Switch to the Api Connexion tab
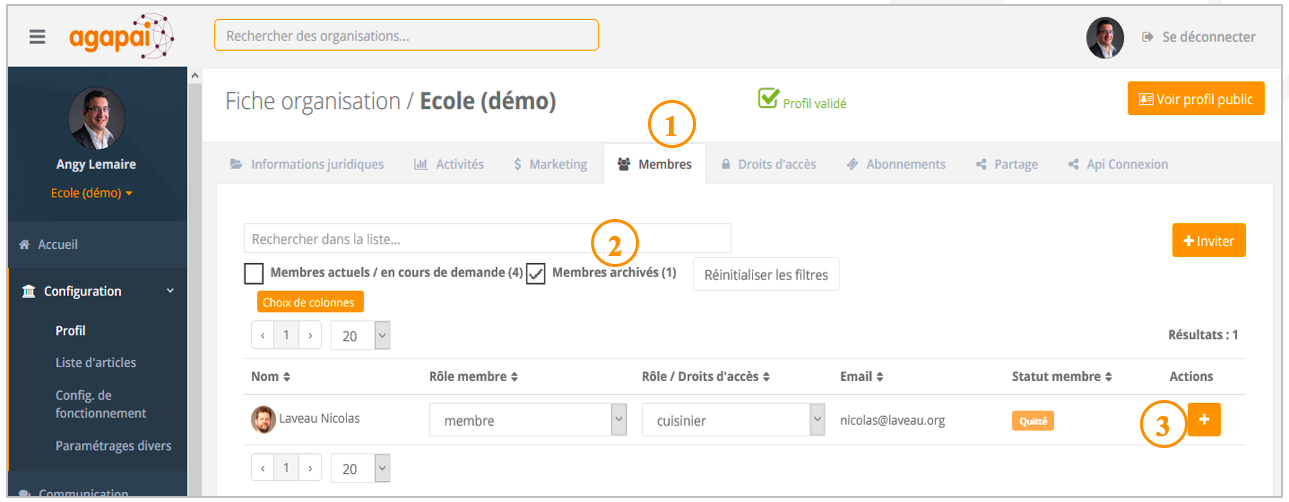 [1118, 164]
